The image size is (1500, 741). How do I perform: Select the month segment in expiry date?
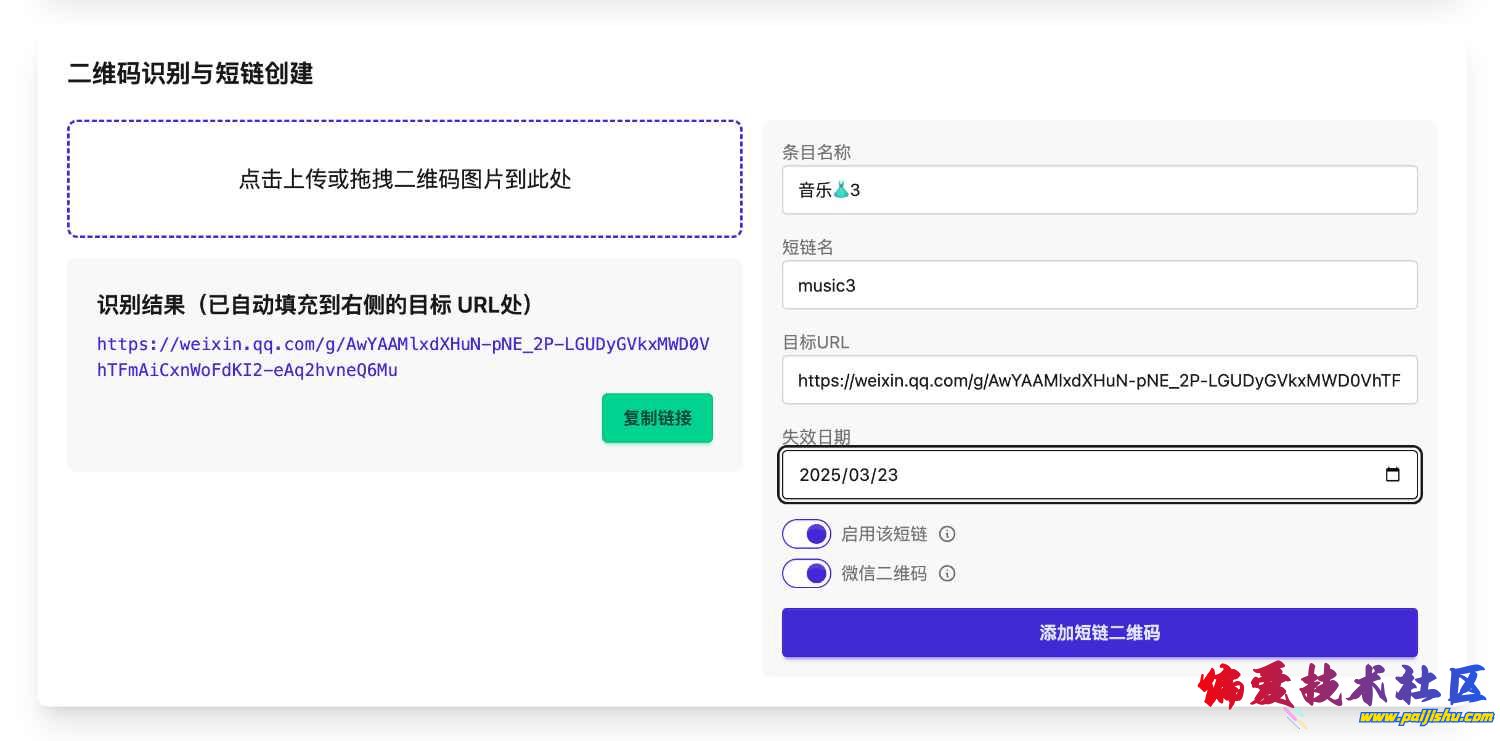point(859,475)
